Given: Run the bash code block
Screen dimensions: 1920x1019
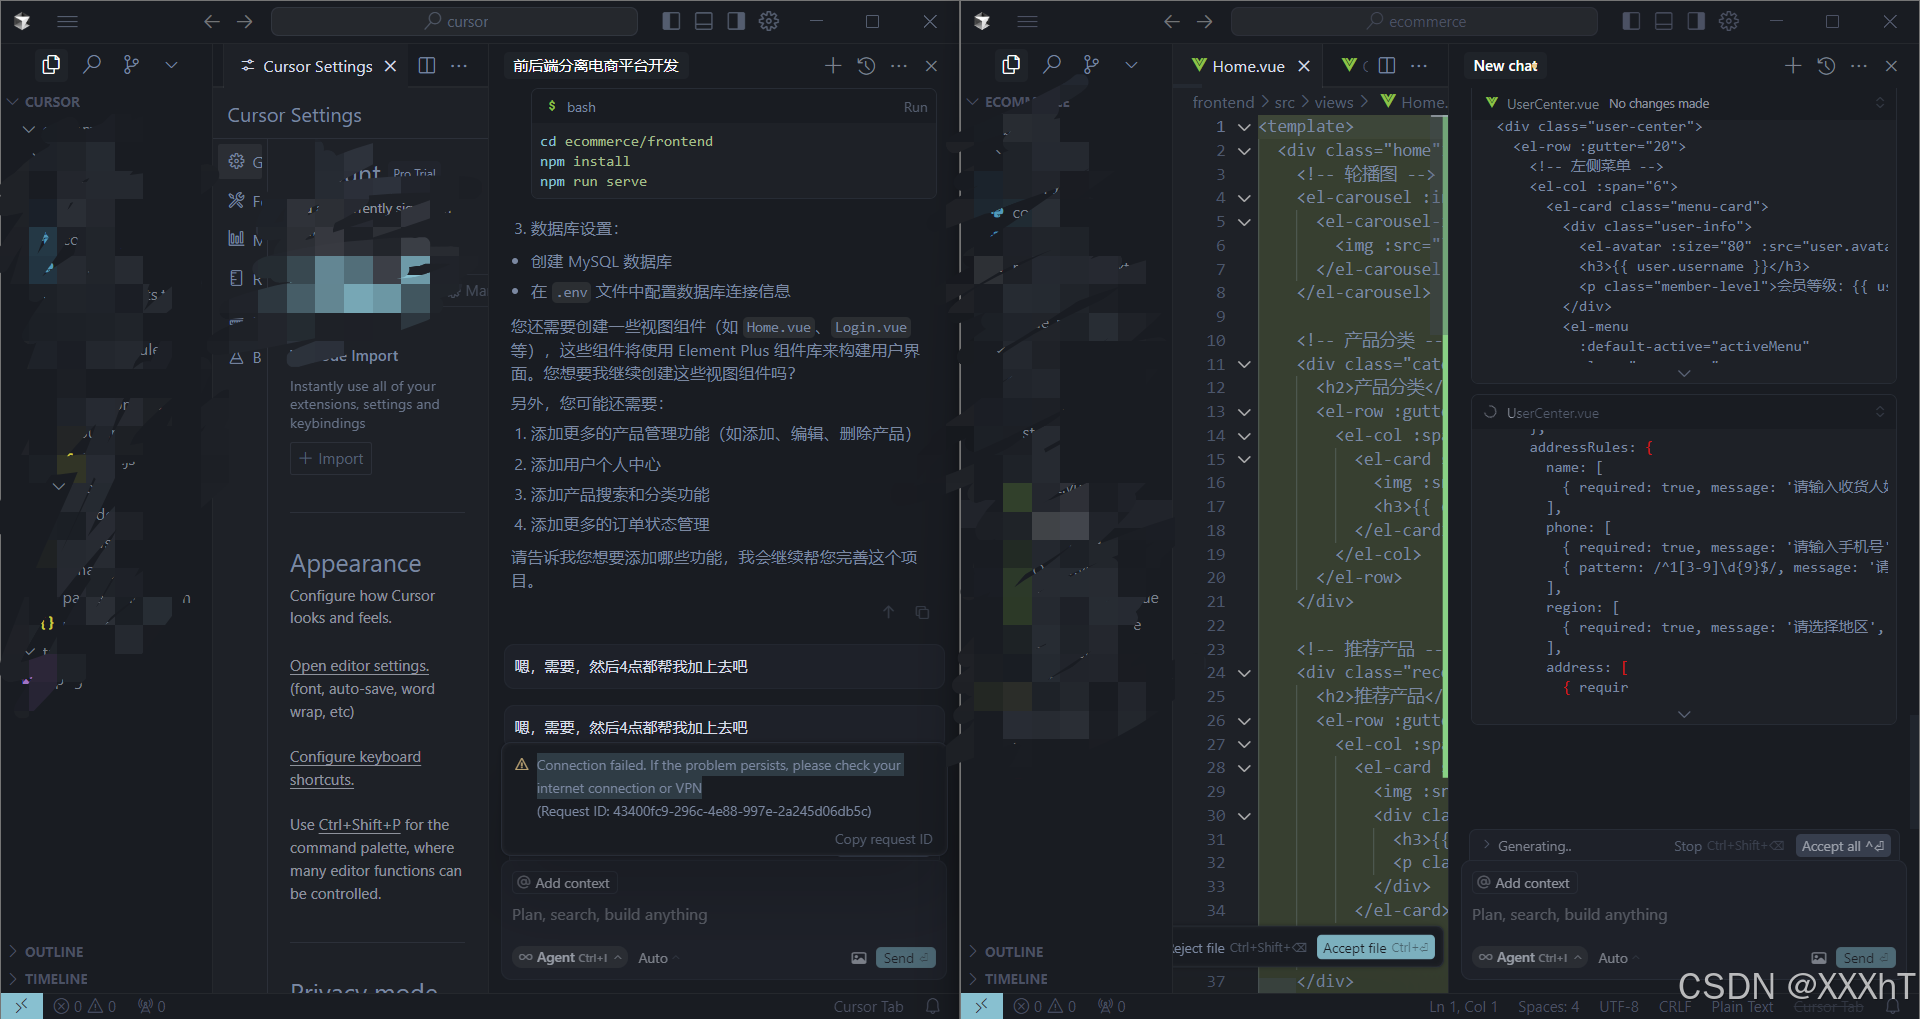Looking at the screenshot, I should coord(915,107).
